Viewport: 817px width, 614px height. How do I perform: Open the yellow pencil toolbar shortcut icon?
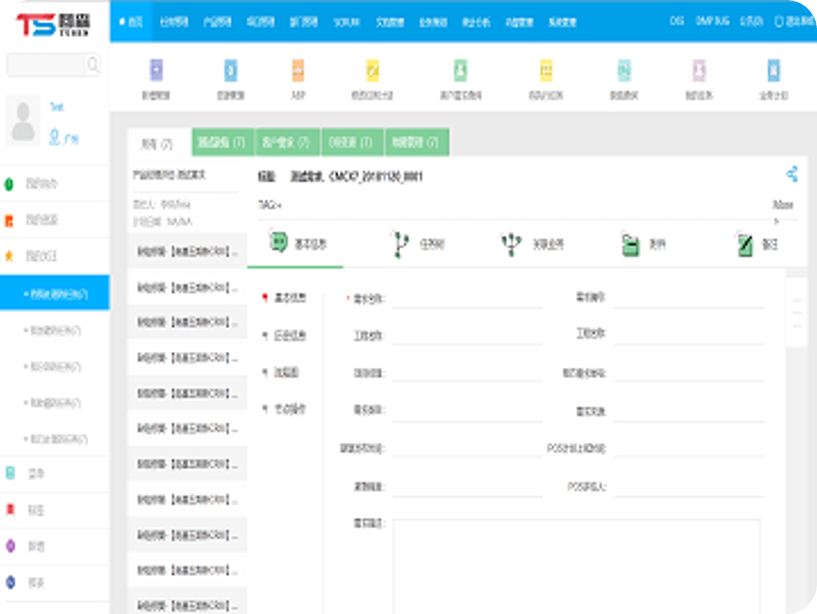372,70
